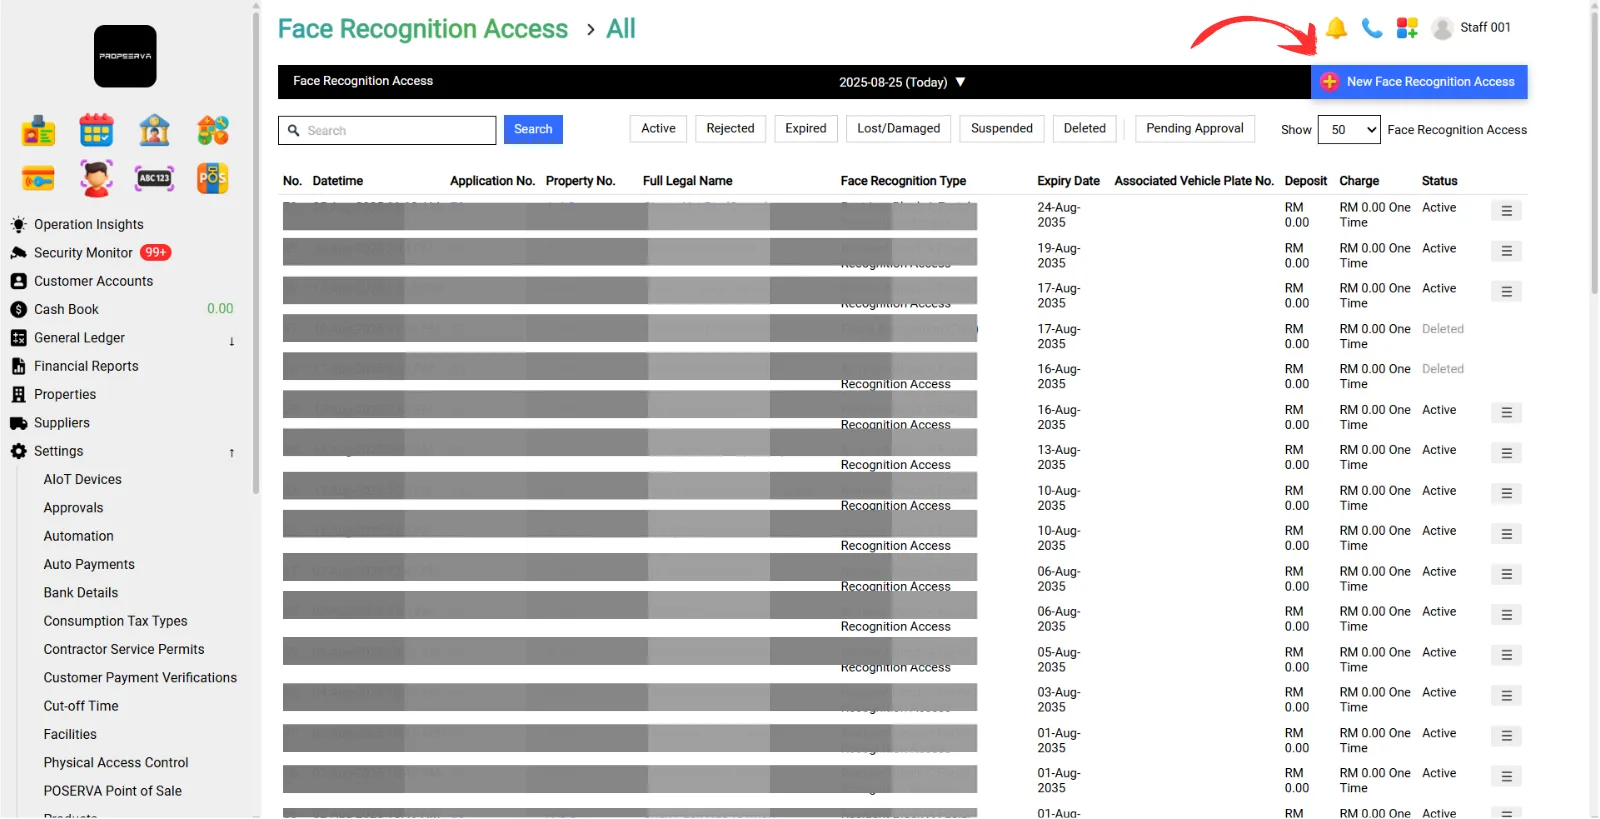
Task: Open row menu for 03-Aug-2035 entry
Action: [x=1506, y=695]
